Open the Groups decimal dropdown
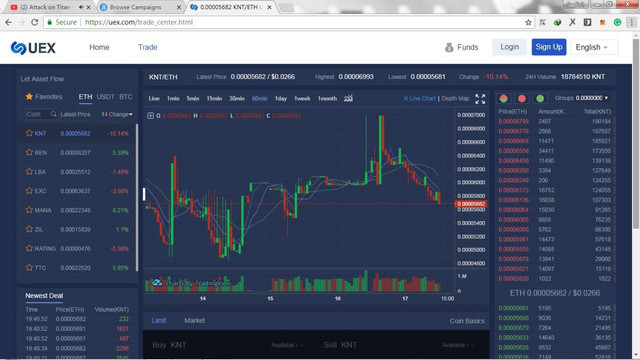The image size is (640, 360). pyautogui.click(x=581, y=98)
